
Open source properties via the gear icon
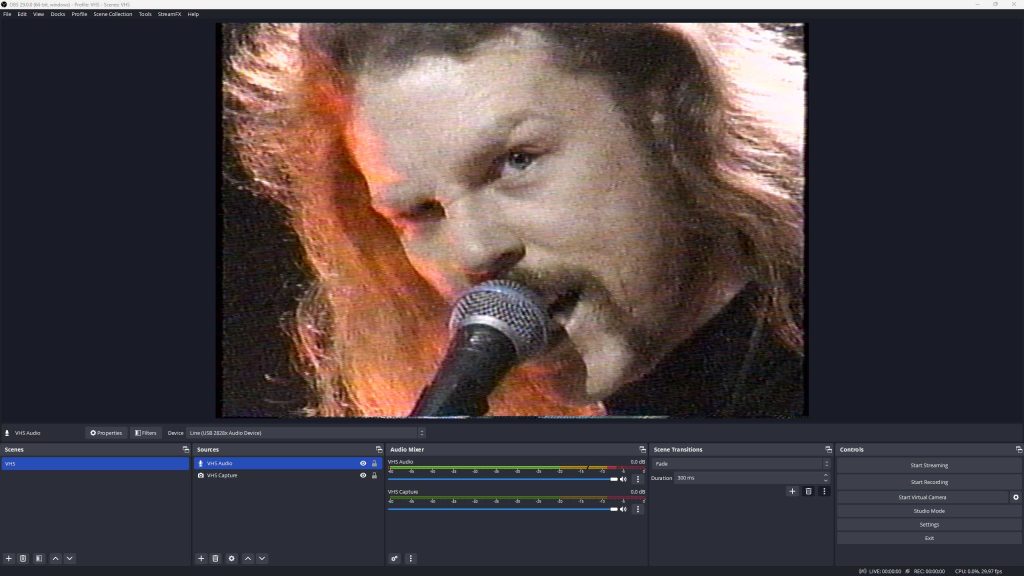pyautogui.click(x=232, y=558)
